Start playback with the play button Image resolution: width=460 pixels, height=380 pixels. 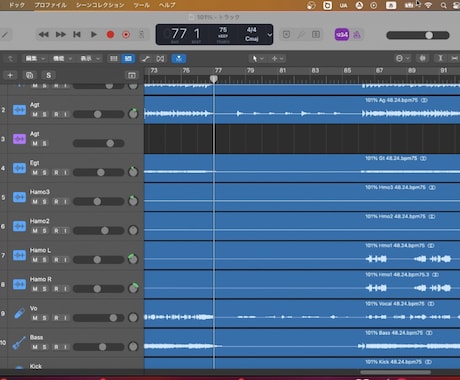[94, 35]
